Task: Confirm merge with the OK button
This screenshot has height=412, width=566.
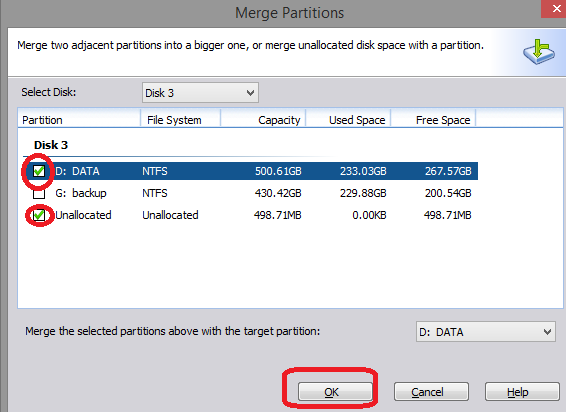Action: point(335,392)
